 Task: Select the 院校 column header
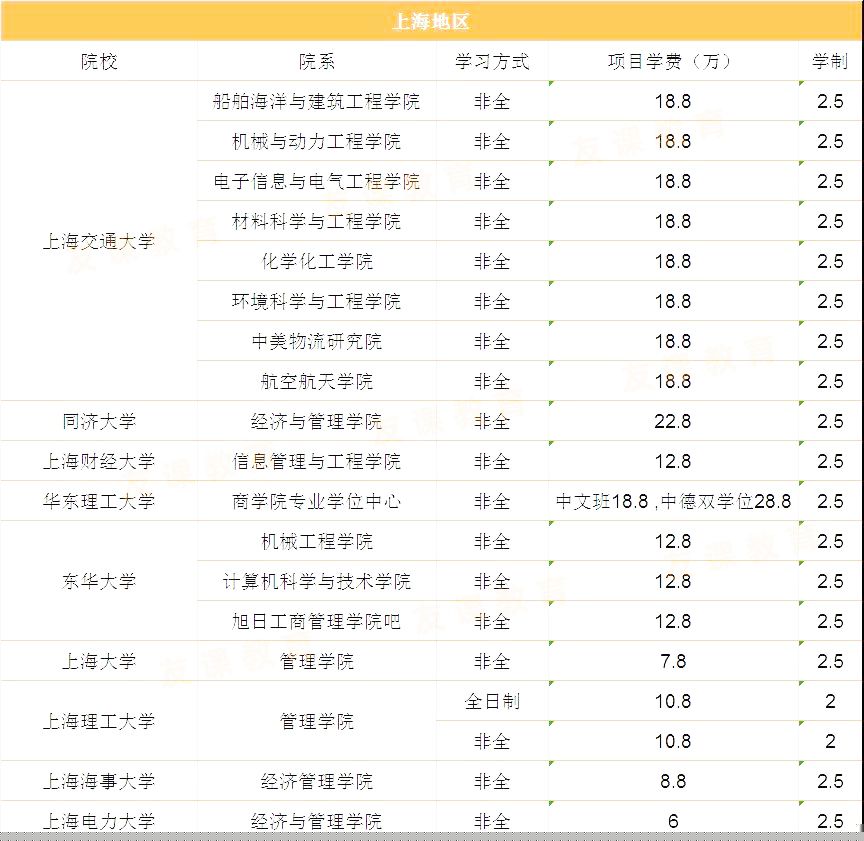(99, 62)
